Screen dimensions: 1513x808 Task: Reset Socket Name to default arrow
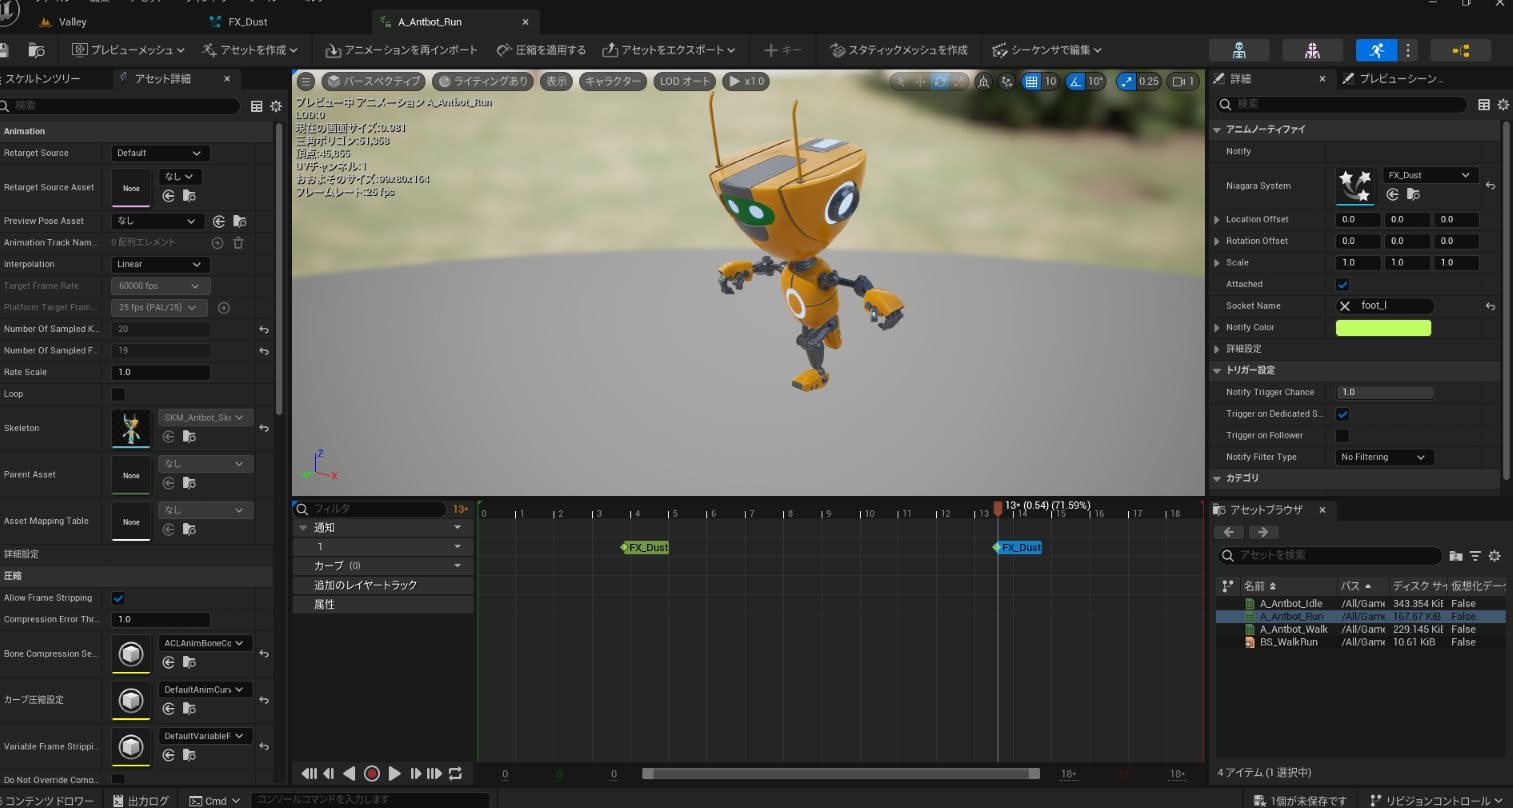point(1490,306)
